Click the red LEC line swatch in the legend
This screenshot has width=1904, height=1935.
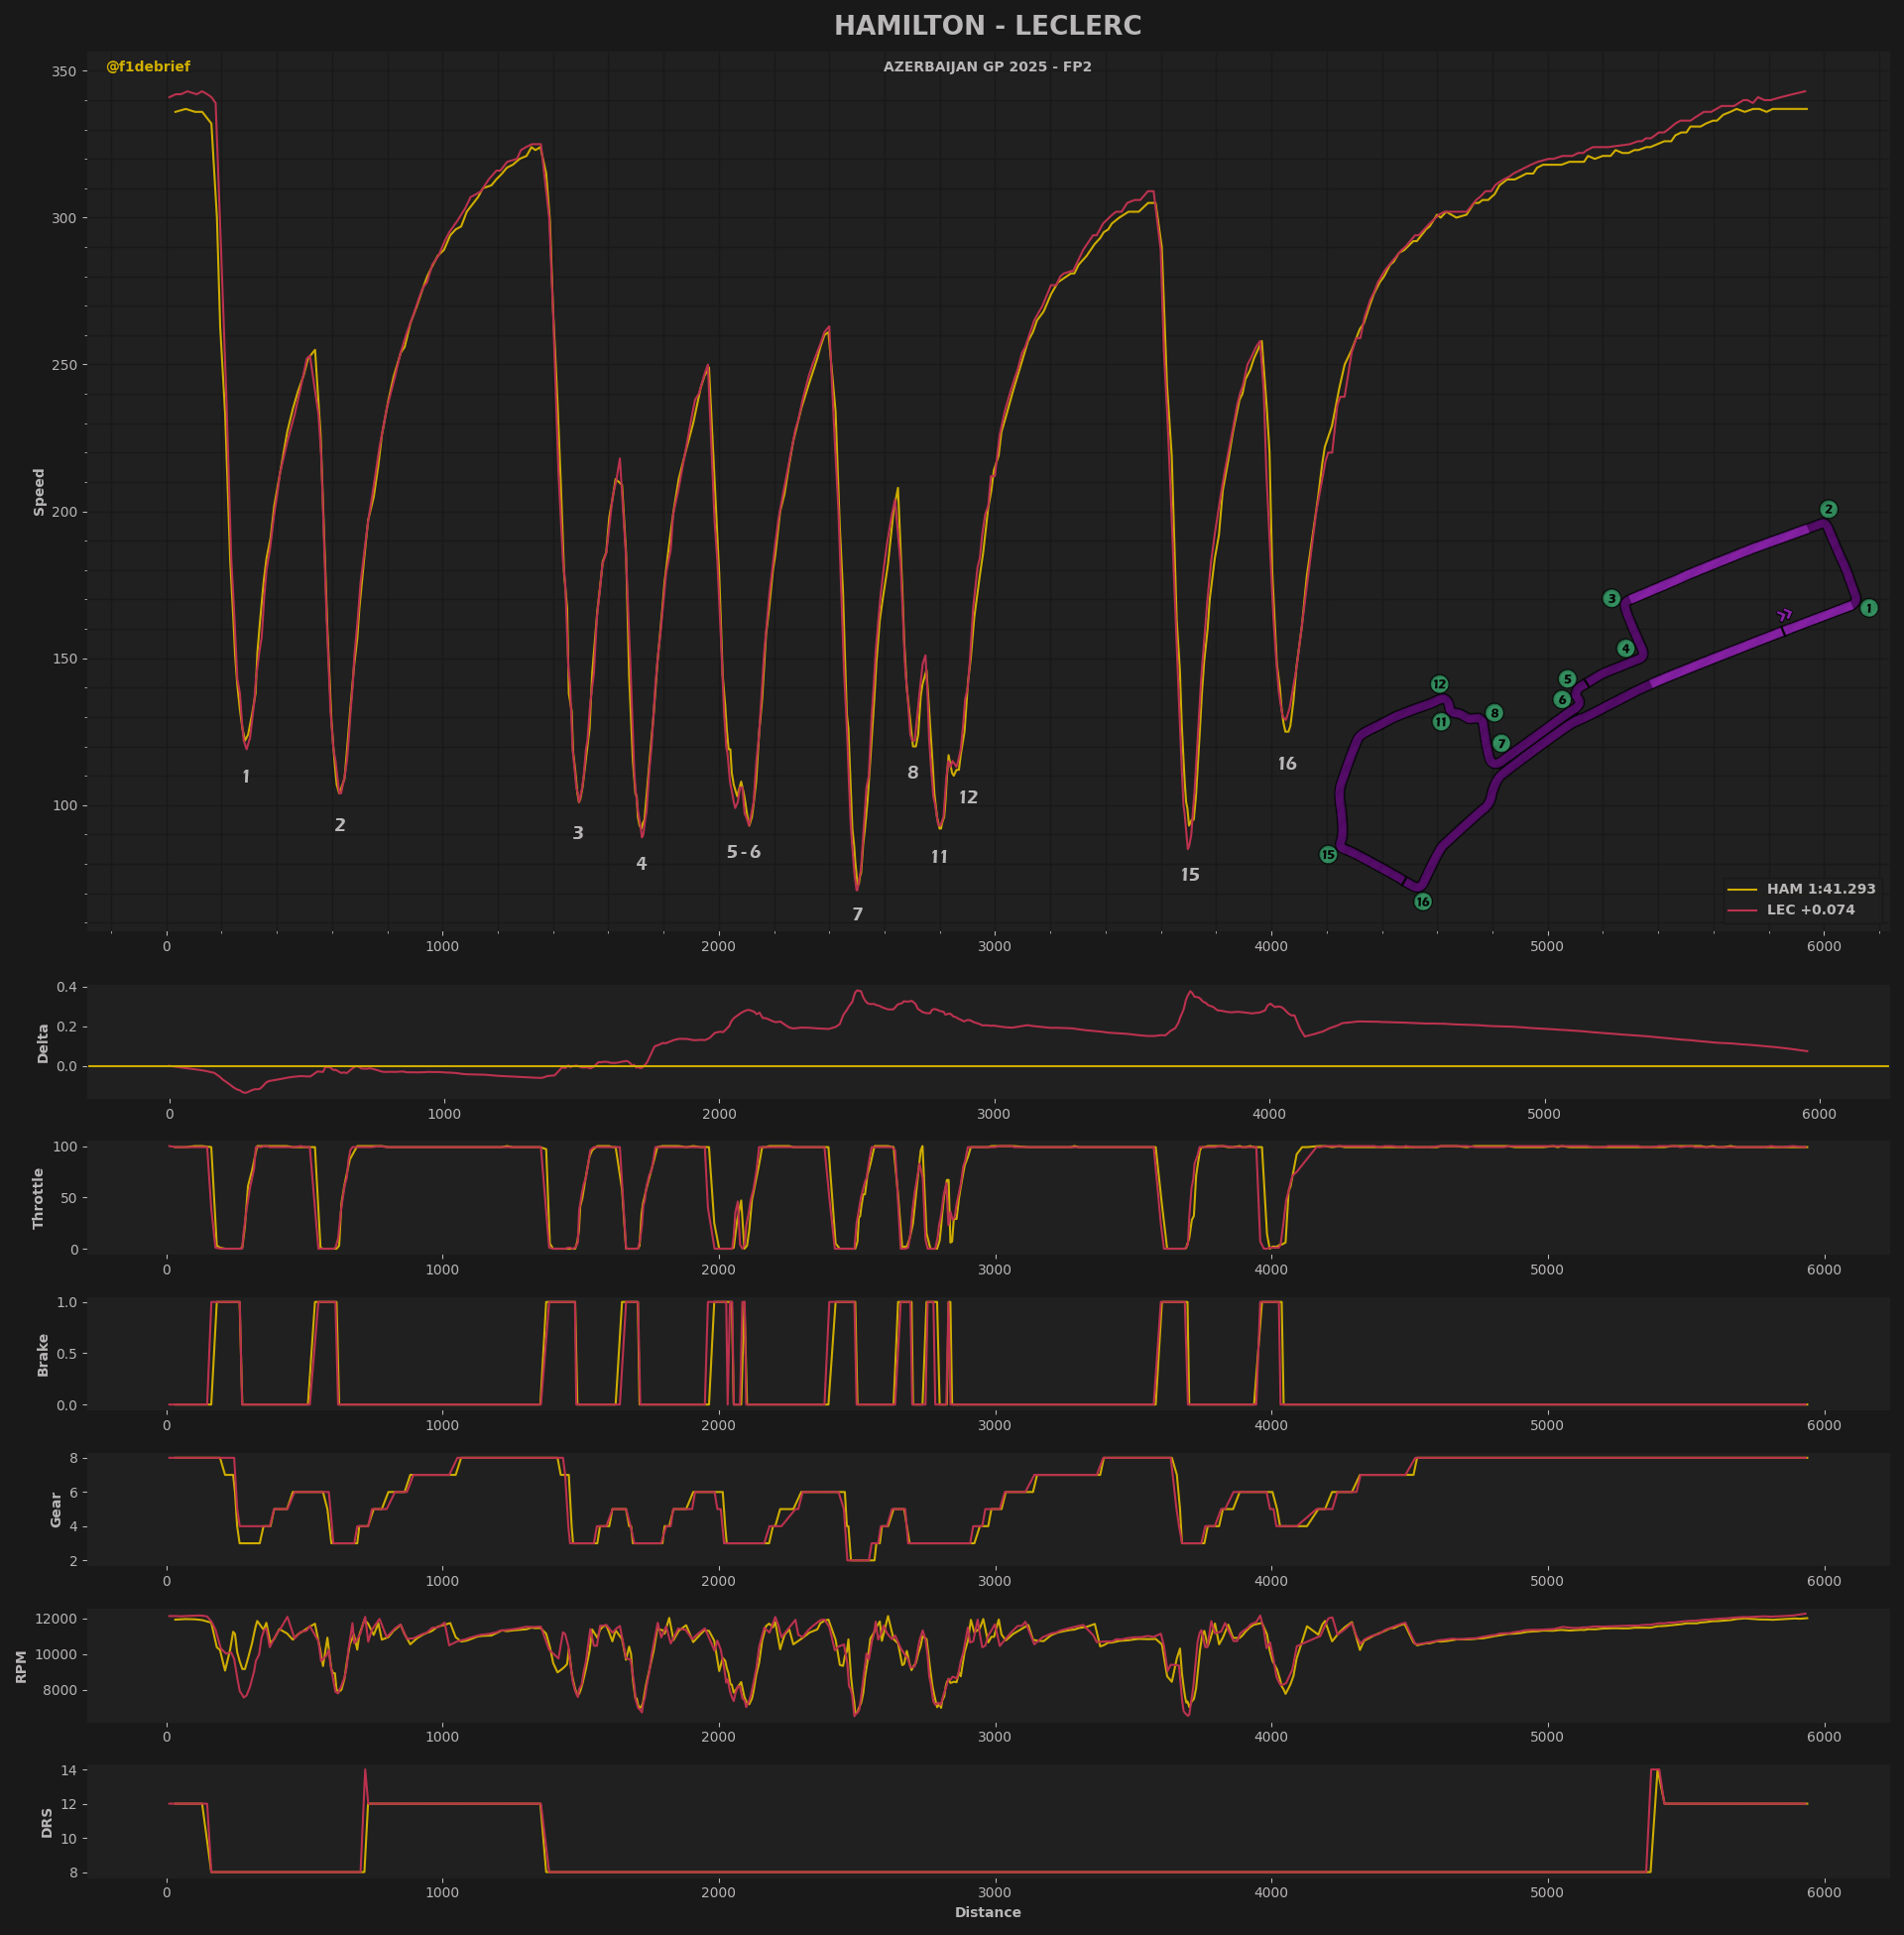point(1742,910)
